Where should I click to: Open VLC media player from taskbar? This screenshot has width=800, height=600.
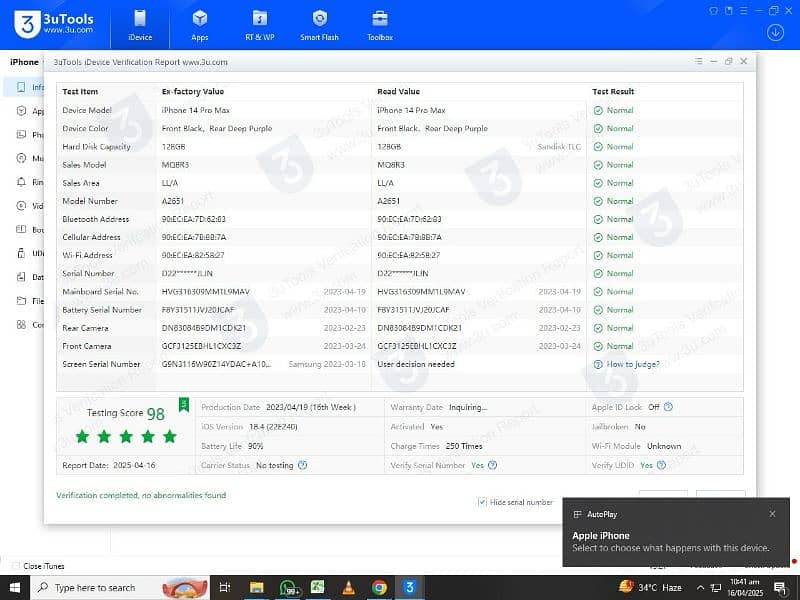pyautogui.click(x=348, y=588)
